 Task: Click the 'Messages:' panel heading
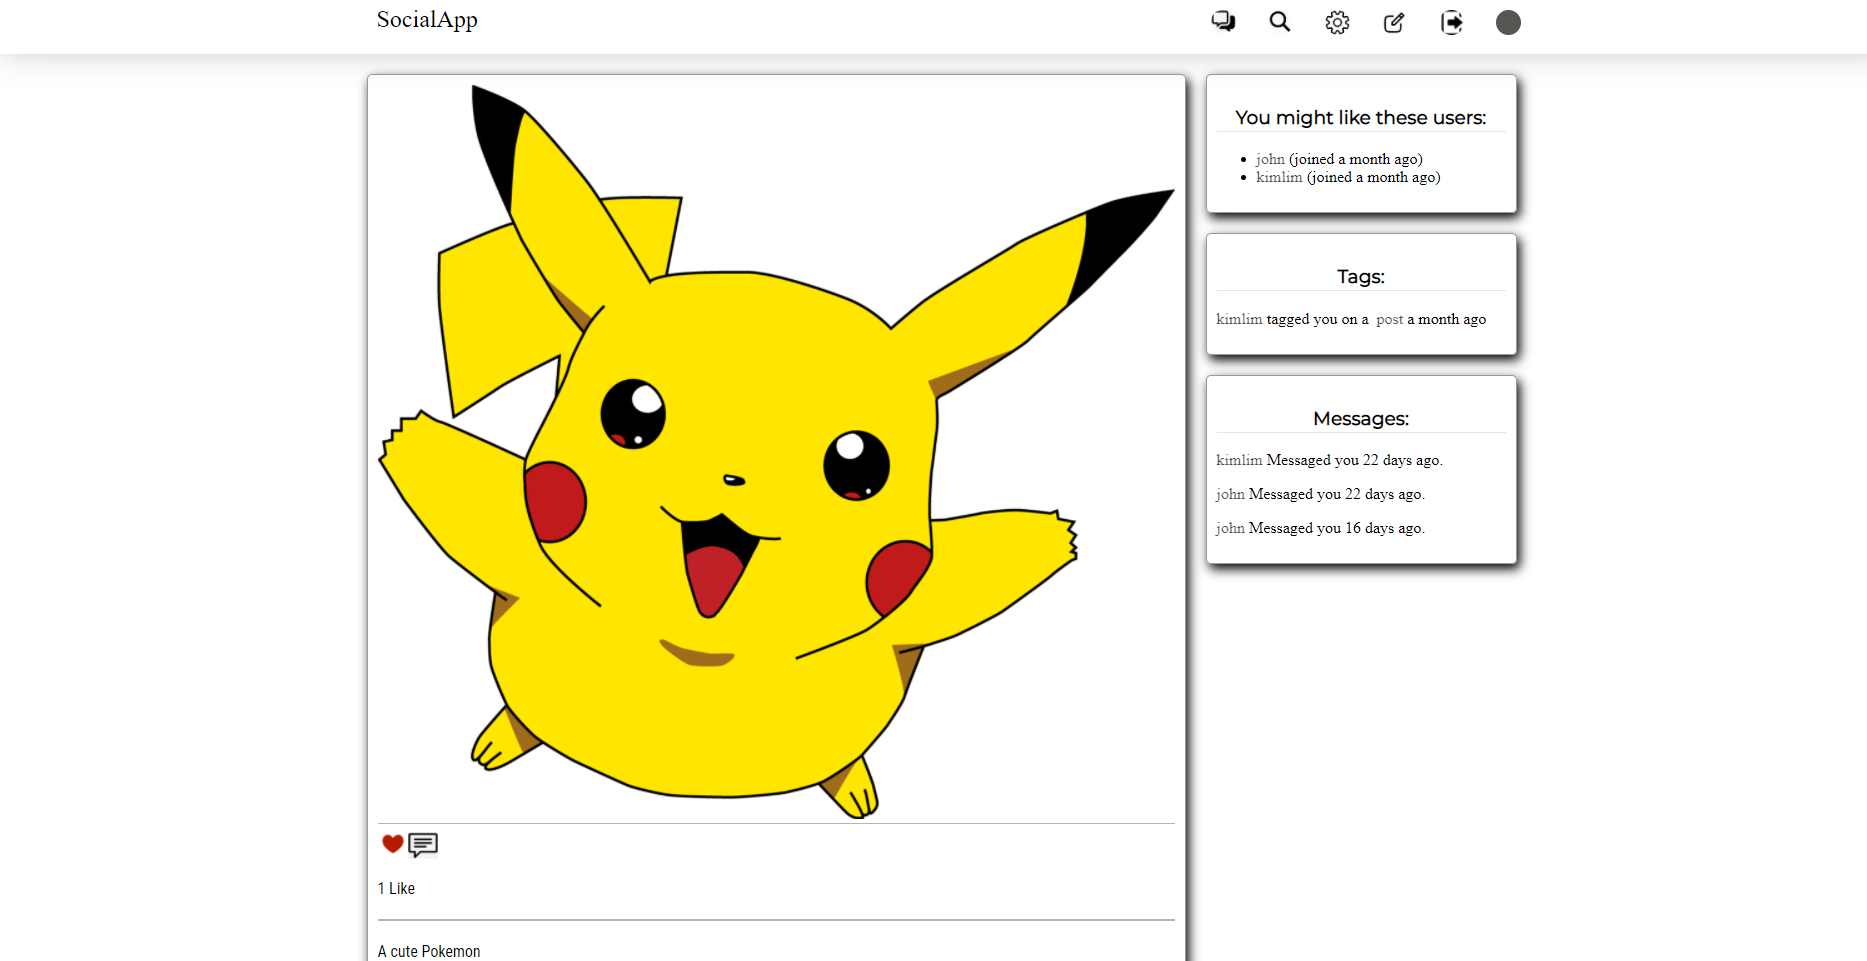point(1361,419)
